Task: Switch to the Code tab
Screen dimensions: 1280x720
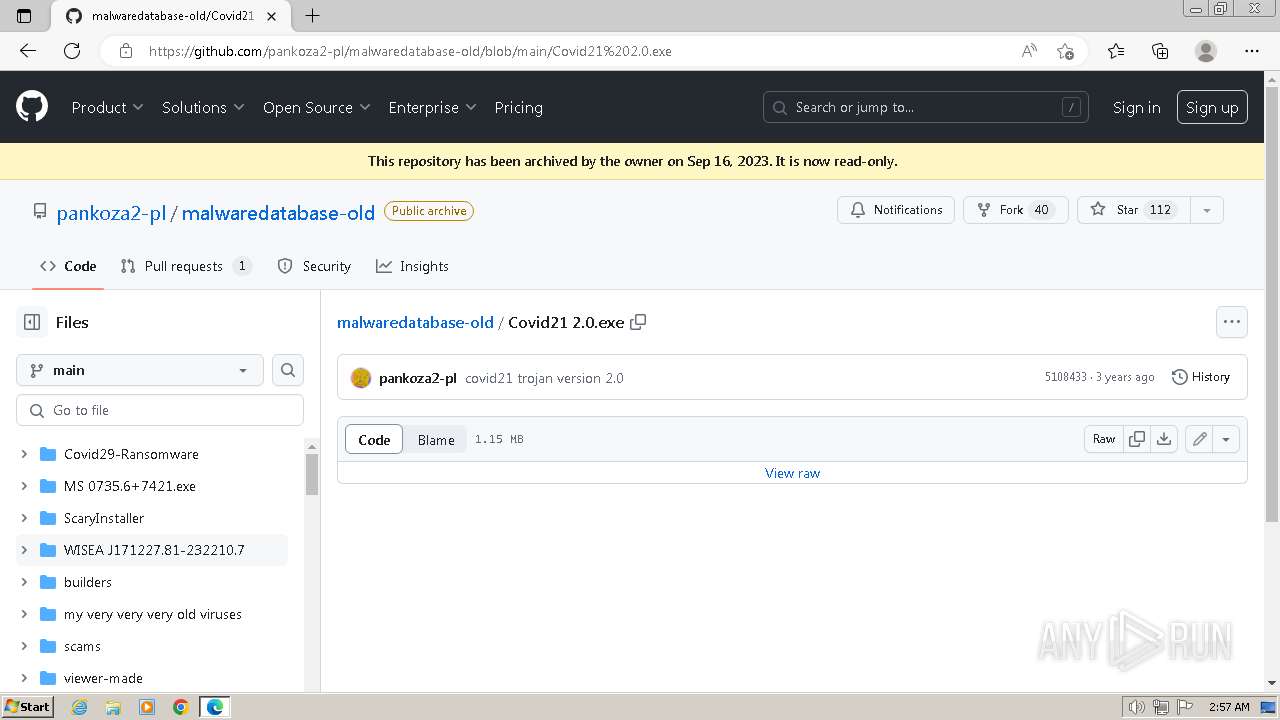Action: [68, 266]
